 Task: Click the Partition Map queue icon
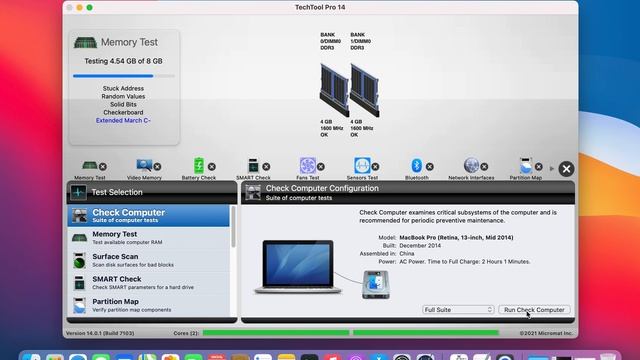[x=525, y=165]
